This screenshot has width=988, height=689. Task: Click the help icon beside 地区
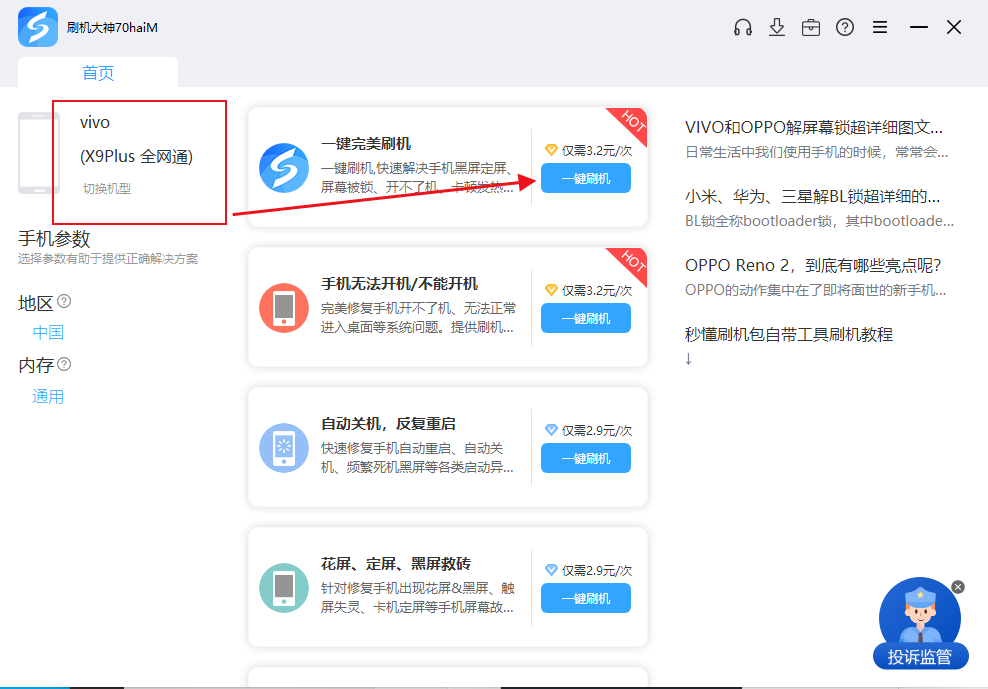64,301
